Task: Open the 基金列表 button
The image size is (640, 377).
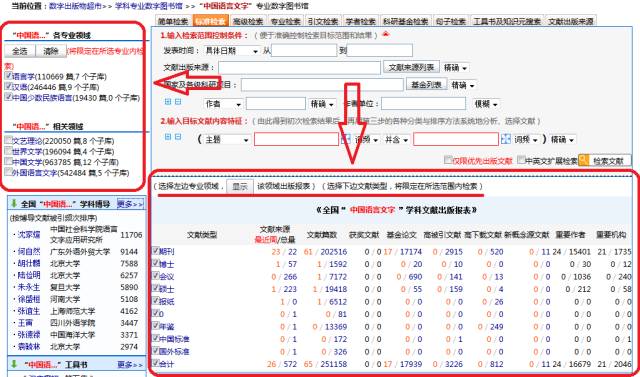Action: 426,85
